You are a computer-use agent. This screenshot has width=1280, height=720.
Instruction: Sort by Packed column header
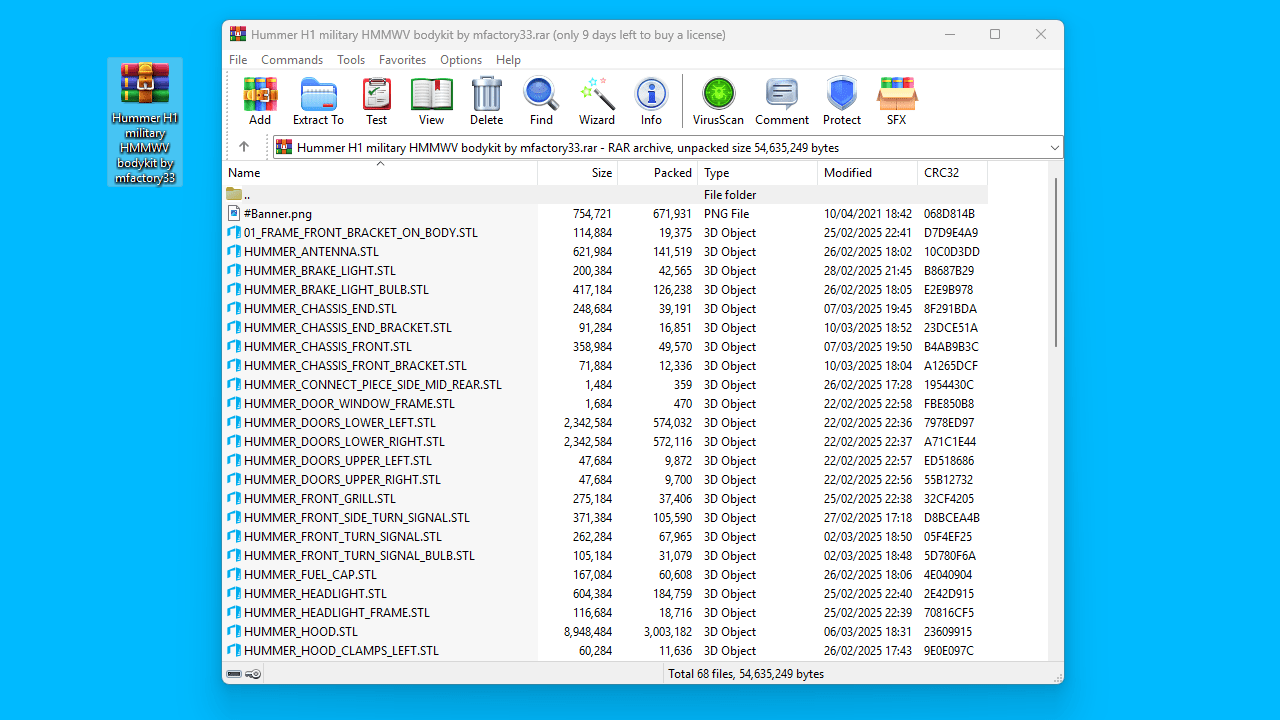click(x=658, y=173)
